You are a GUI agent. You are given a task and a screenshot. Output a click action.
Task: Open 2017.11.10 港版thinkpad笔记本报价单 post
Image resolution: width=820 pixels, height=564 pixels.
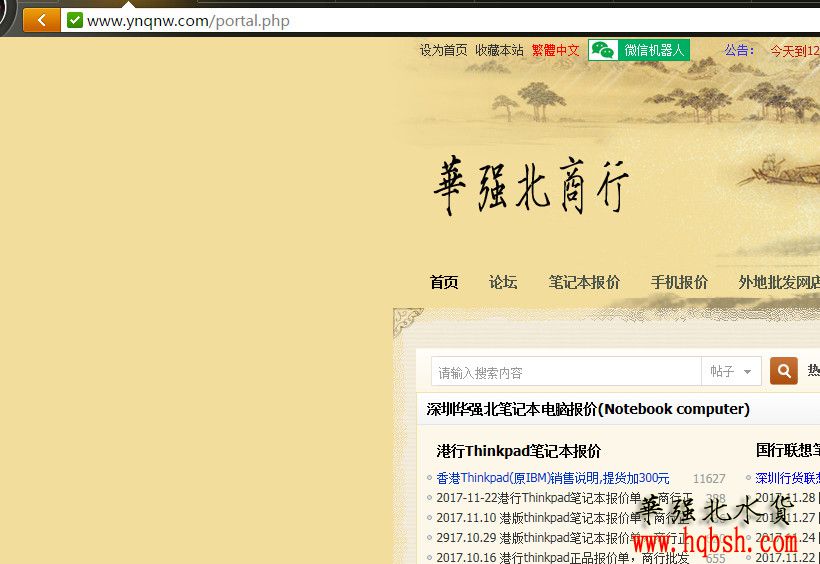[562, 518]
